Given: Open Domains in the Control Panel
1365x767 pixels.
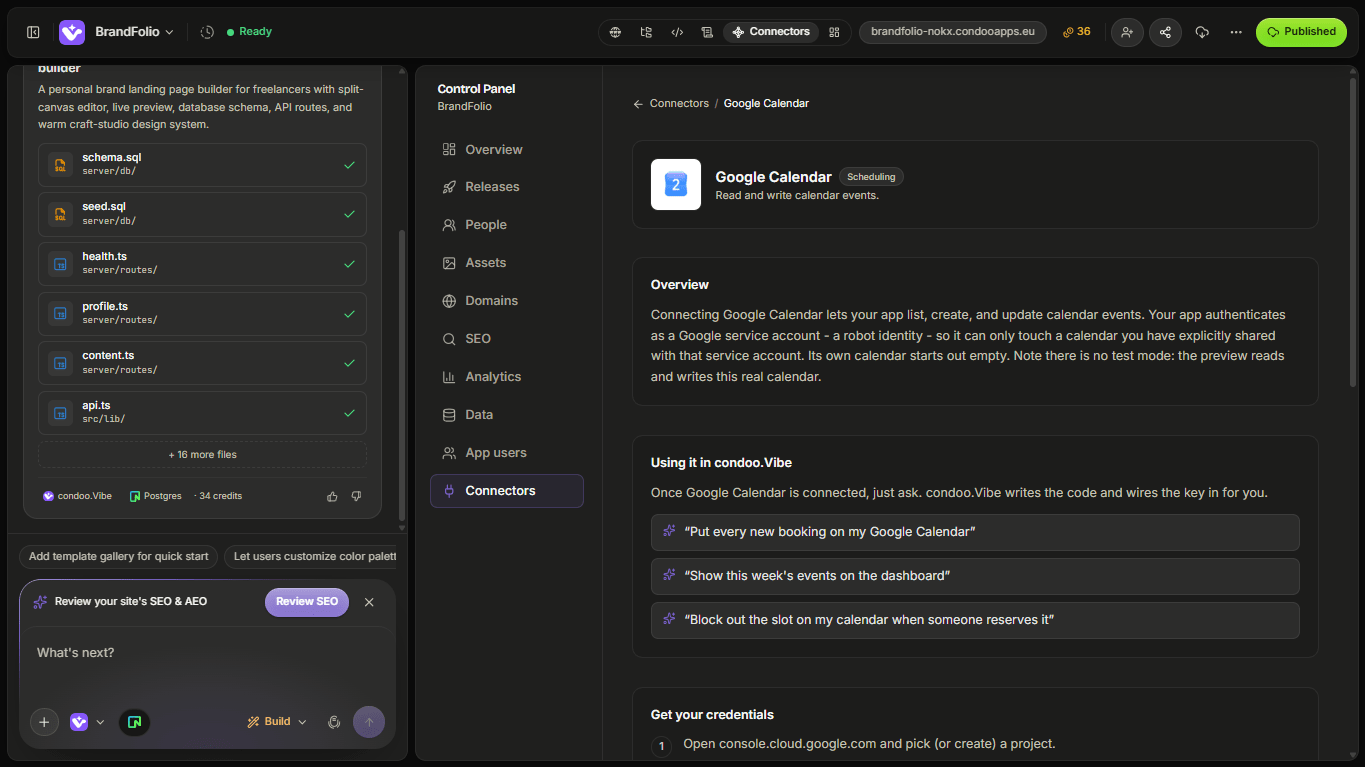Looking at the screenshot, I should pos(507,301).
